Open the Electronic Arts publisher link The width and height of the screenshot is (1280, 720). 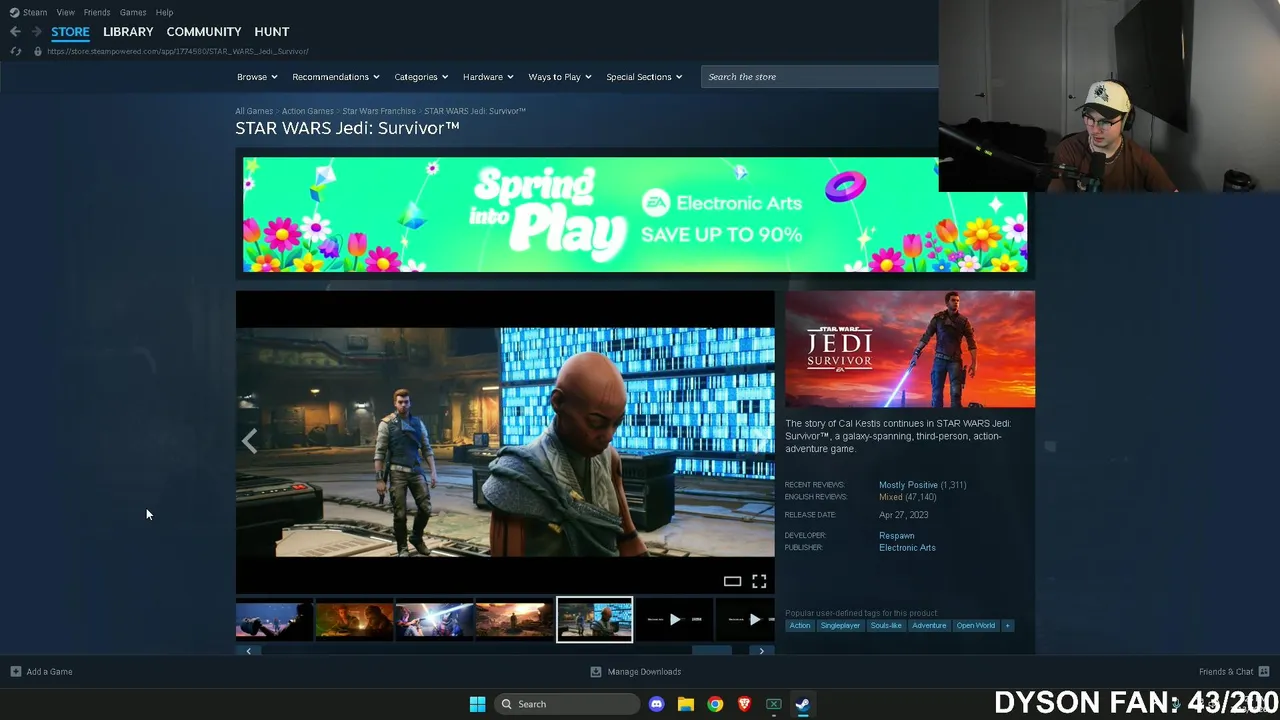(x=907, y=547)
